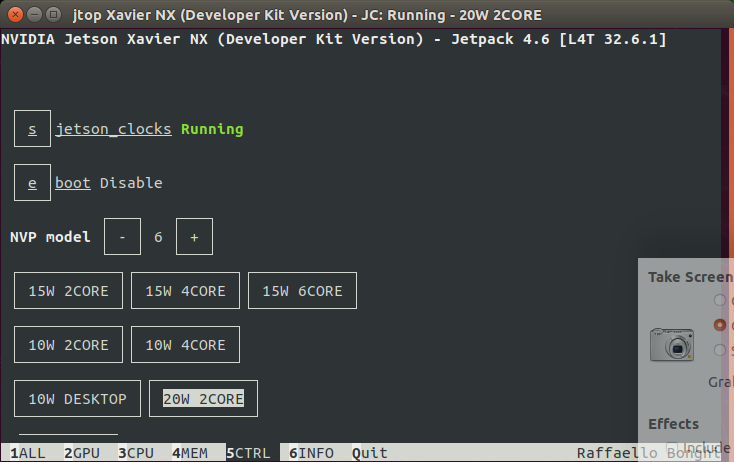Image resolution: width=734 pixels, height=462 pixels.
Task: Click Quit in the bottom bar
Action: point(370,453)
